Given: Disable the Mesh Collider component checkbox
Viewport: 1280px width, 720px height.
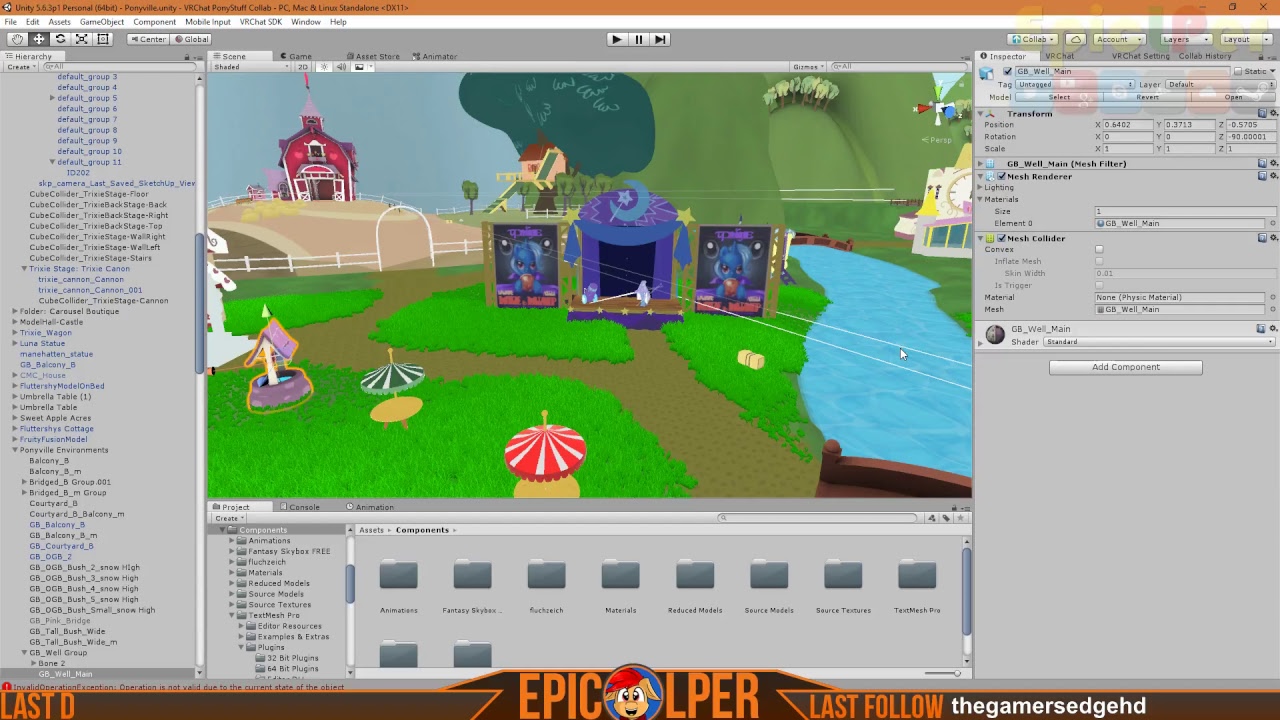Looking at the screenshot, I should [x=1001, y=238].
